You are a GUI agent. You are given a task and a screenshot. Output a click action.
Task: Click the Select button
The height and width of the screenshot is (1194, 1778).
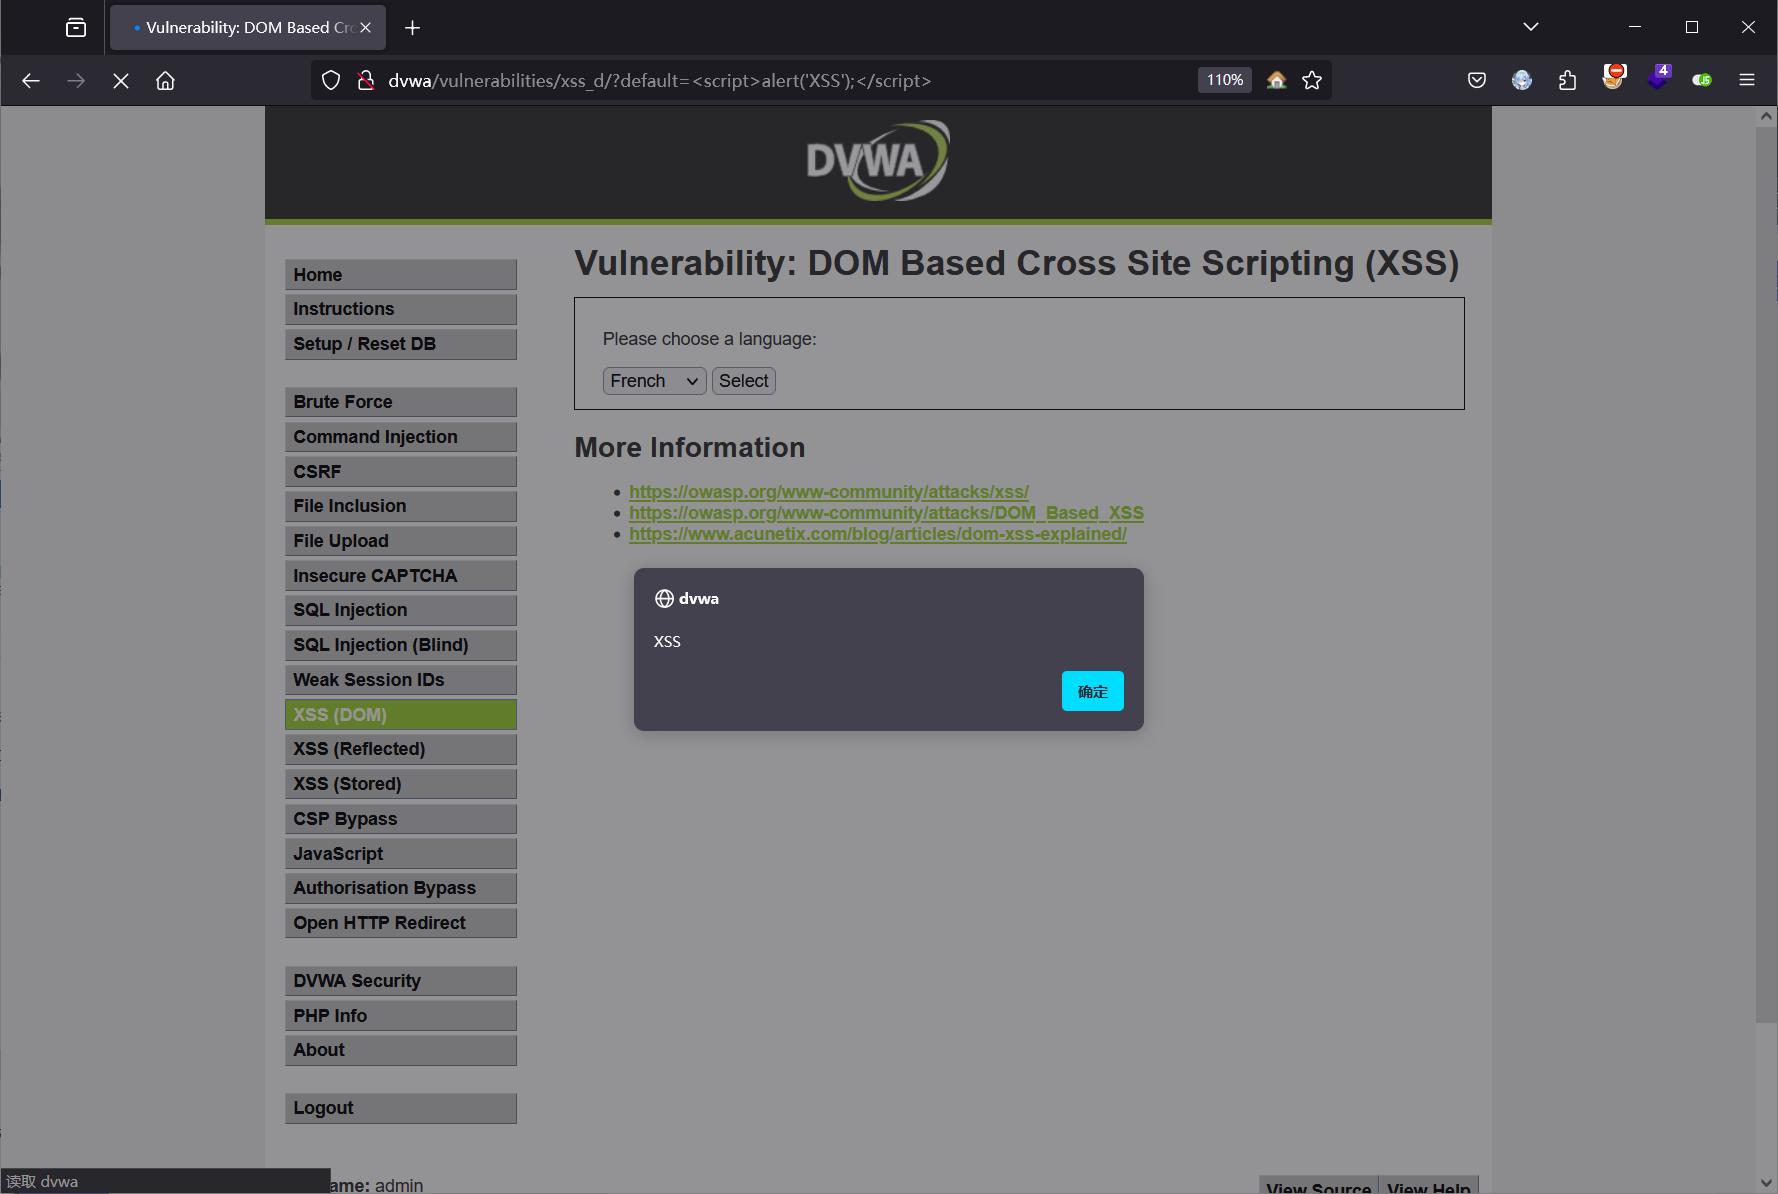743,381
